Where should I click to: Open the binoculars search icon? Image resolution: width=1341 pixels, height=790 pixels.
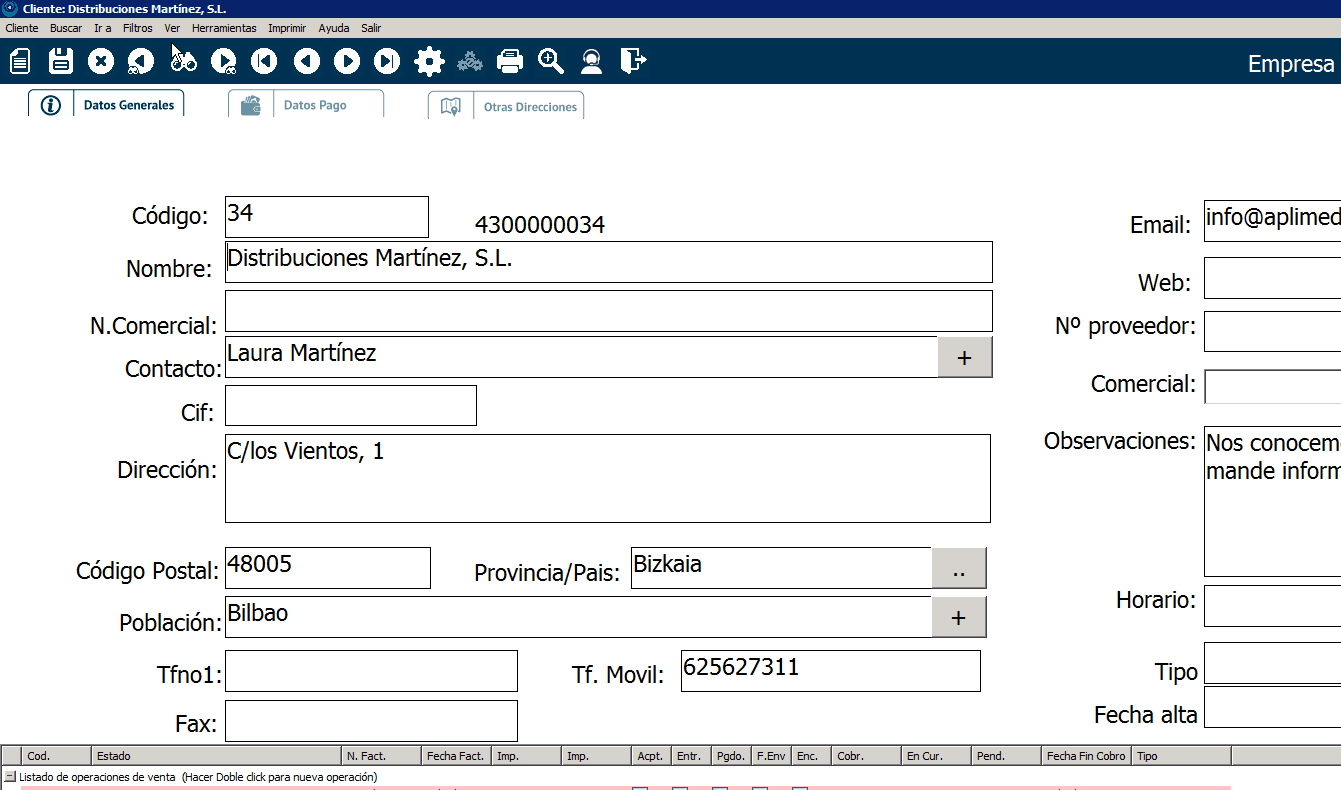tap(183, 62)
